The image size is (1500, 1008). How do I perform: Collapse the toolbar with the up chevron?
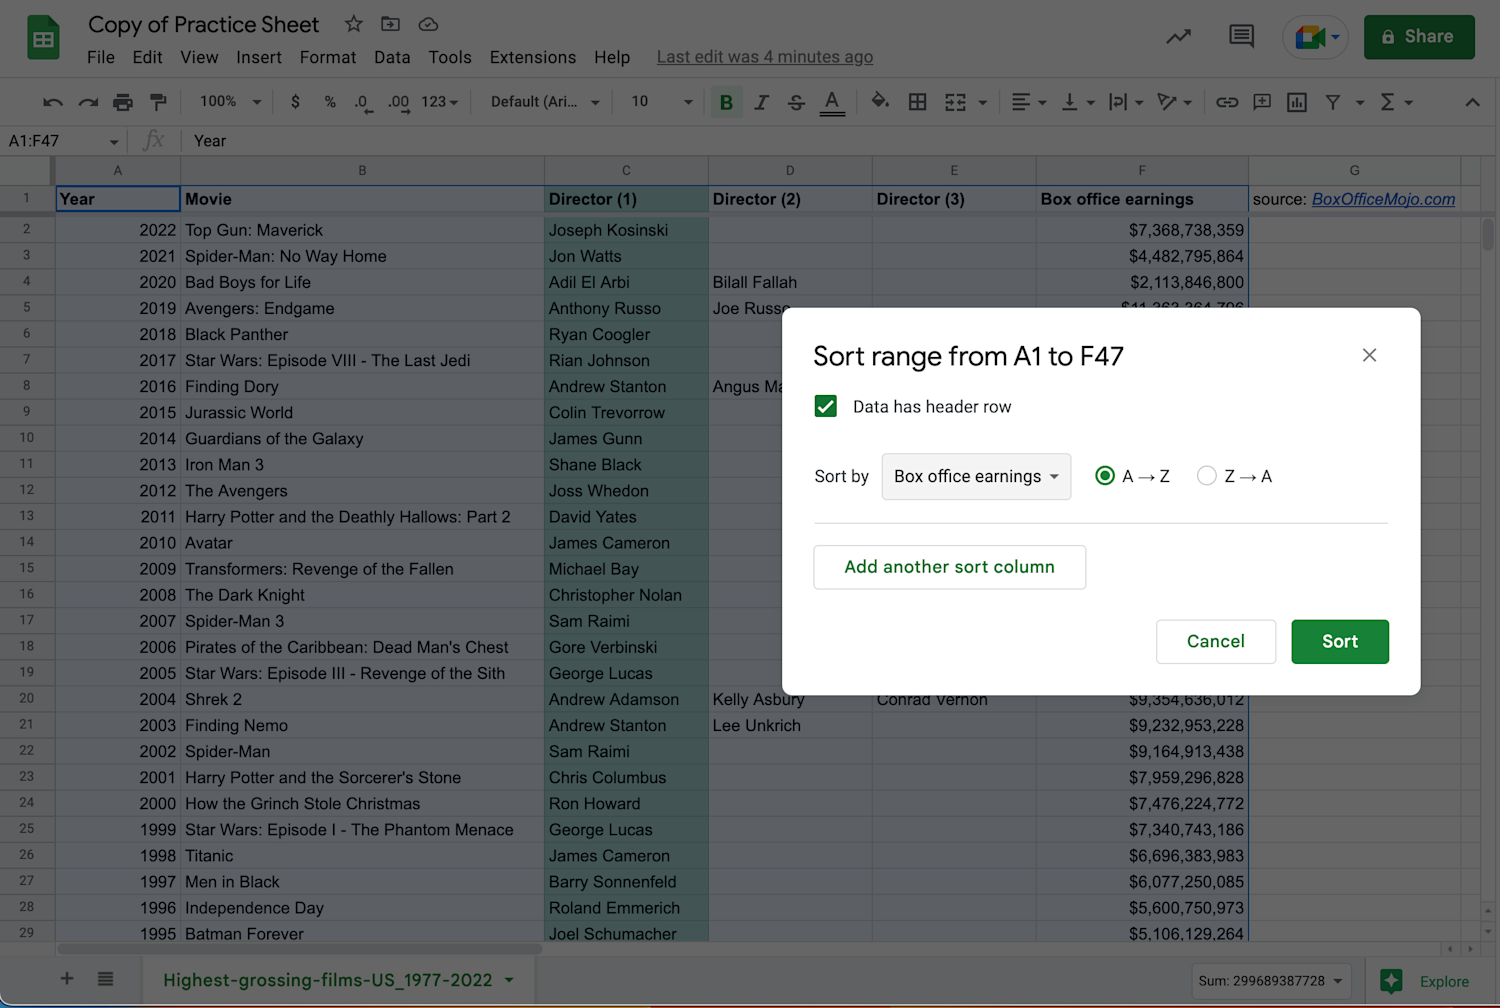click(x=1472, y=102)
